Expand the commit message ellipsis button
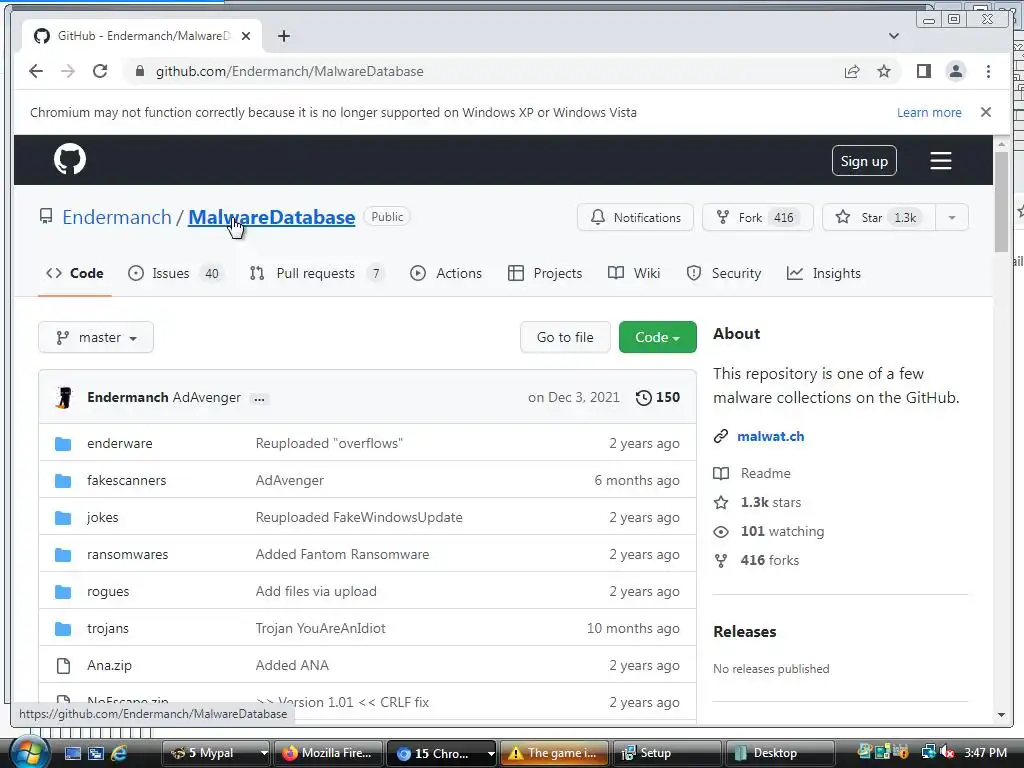 click(259, 398)
